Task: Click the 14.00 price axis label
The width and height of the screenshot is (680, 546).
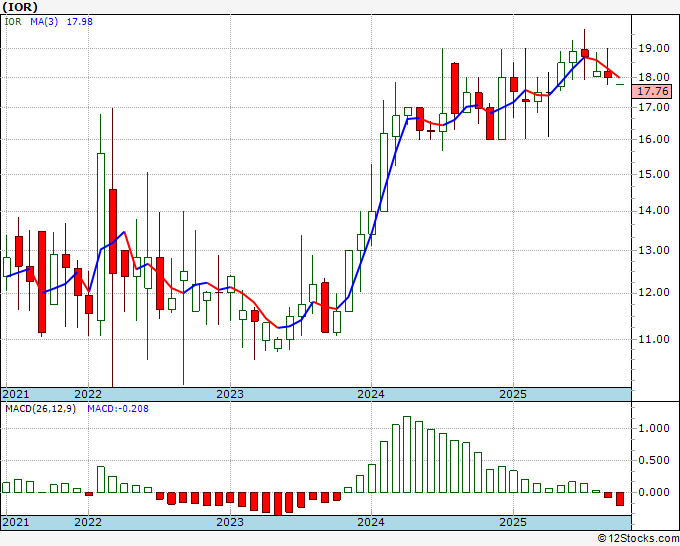Action: (x=654, y=211)
